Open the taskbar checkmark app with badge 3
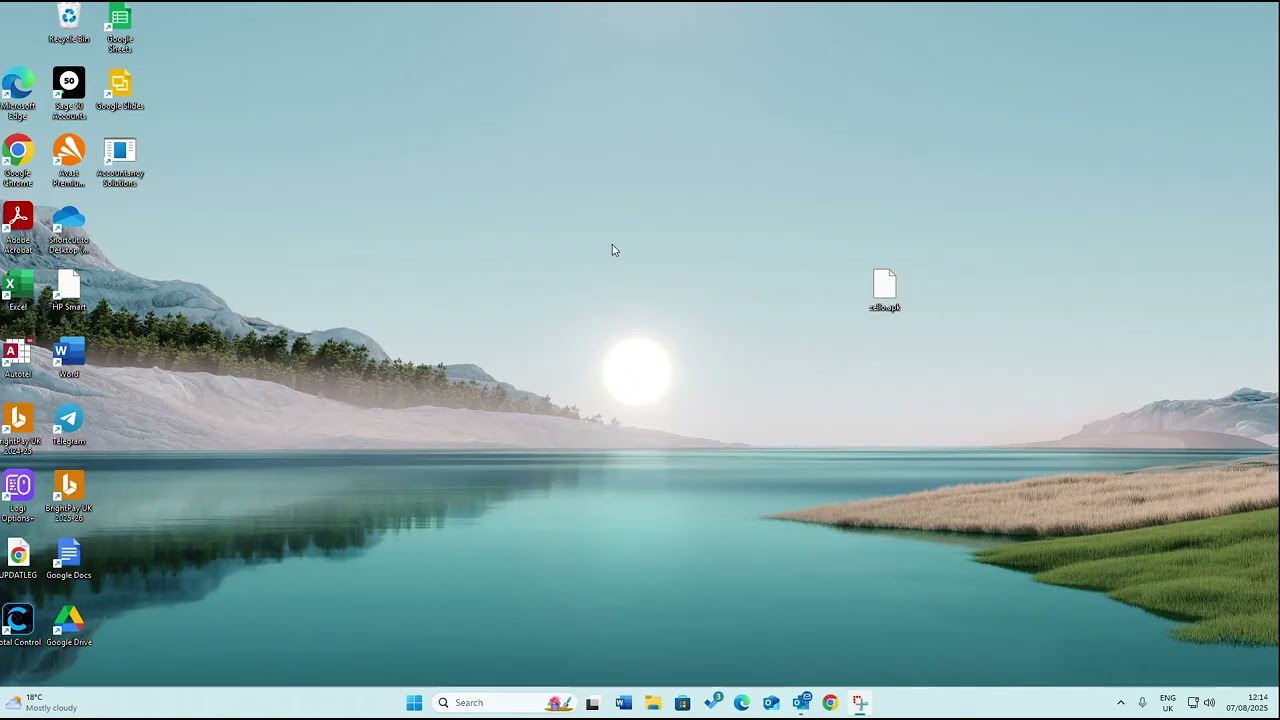The width and height of the screenshot is (1280, 720). (713, 702)
